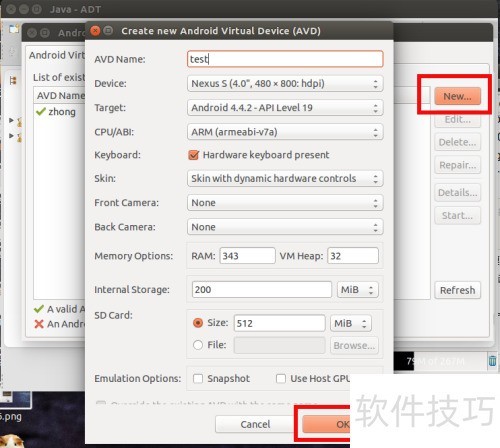500x448 pixels.
Task: Click Cancel in the Create AVD dialog
Action: pos(256,424)
